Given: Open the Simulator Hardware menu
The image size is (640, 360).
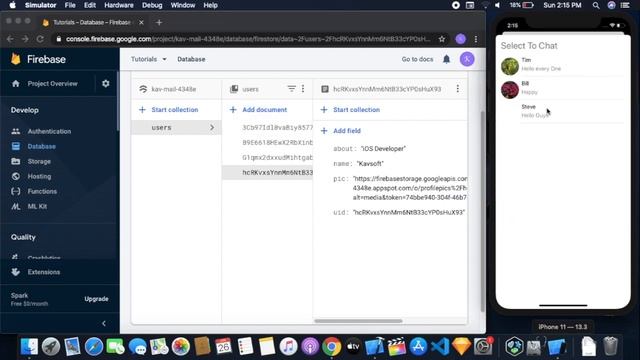Looking at the screenshot, I should (x=119, y=5).
